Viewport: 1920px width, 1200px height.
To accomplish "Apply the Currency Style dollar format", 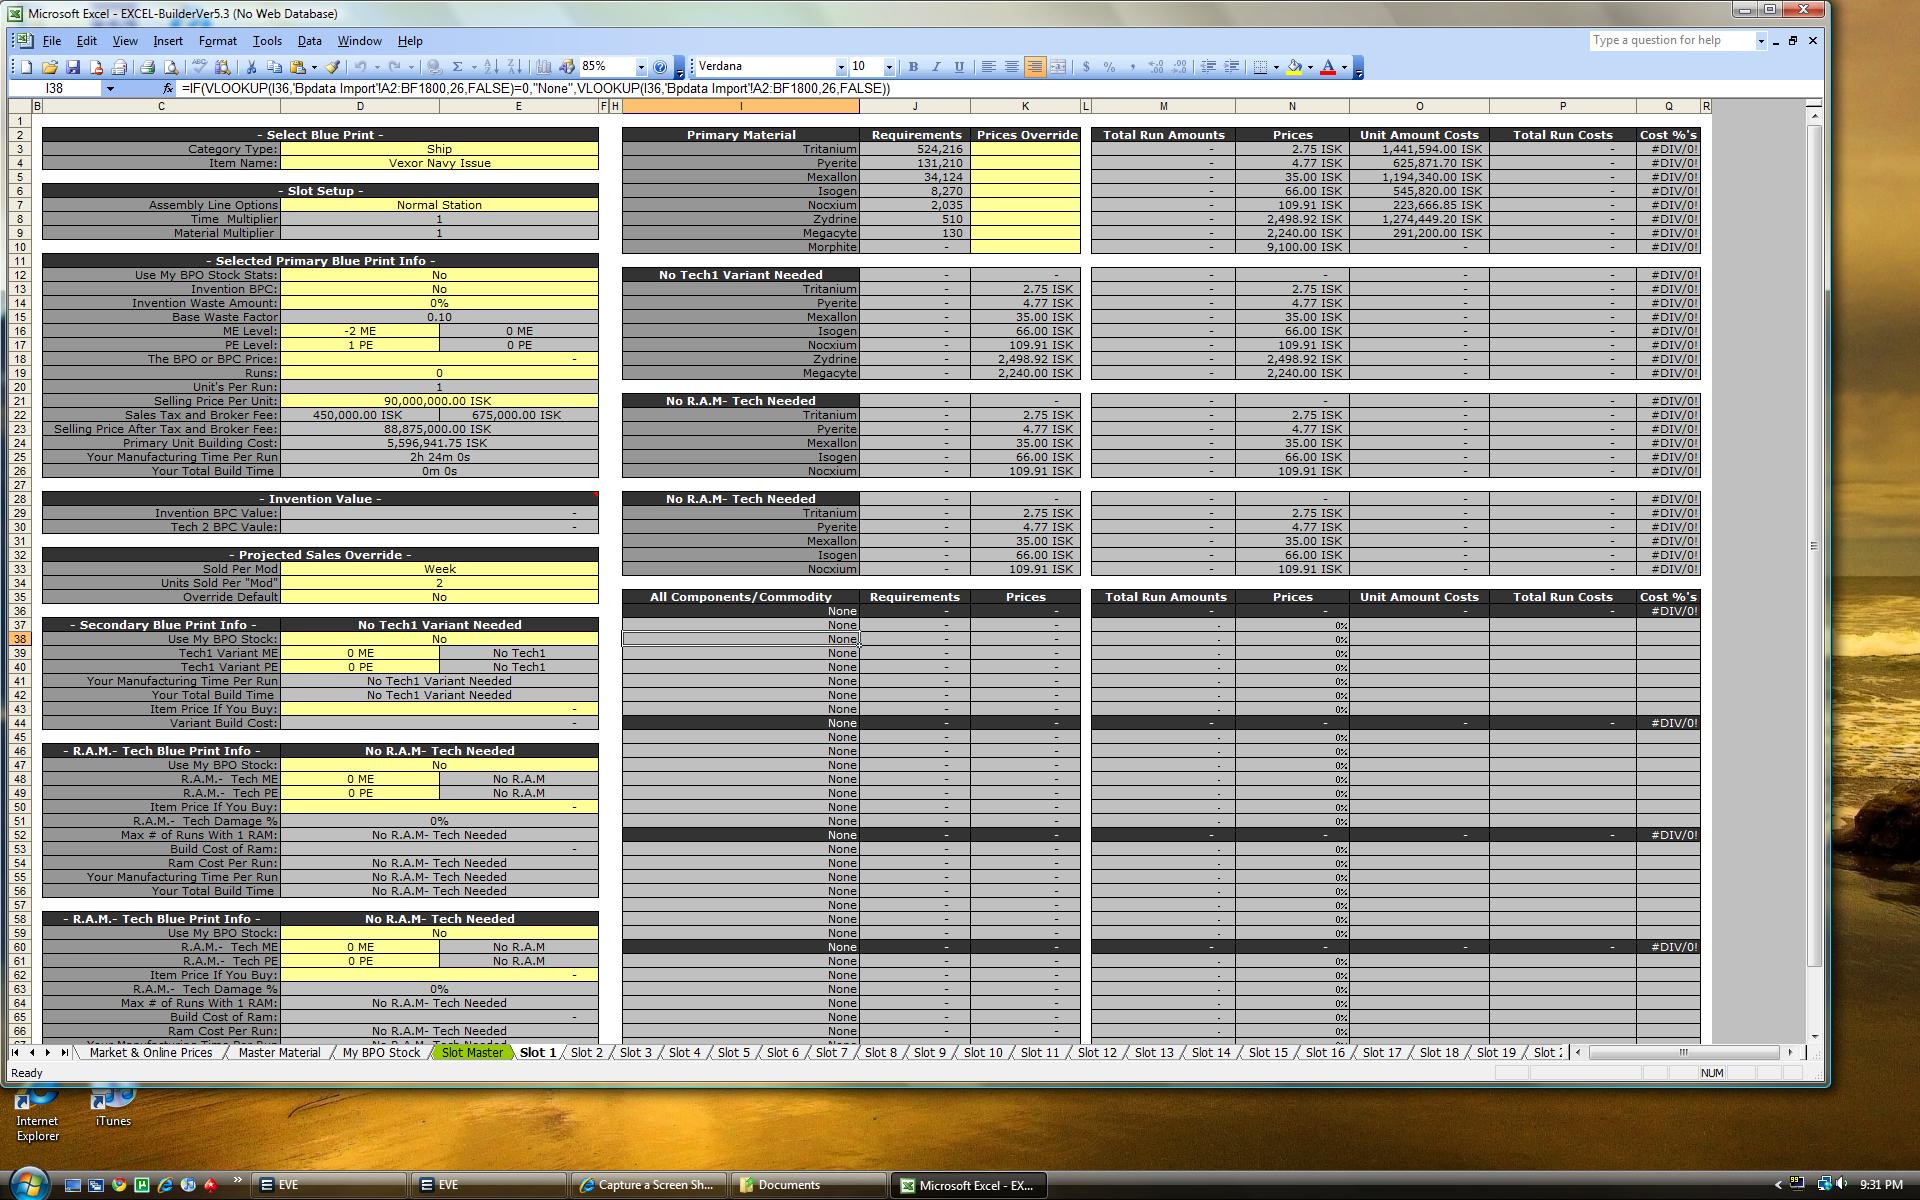I will coord(1086,67).
